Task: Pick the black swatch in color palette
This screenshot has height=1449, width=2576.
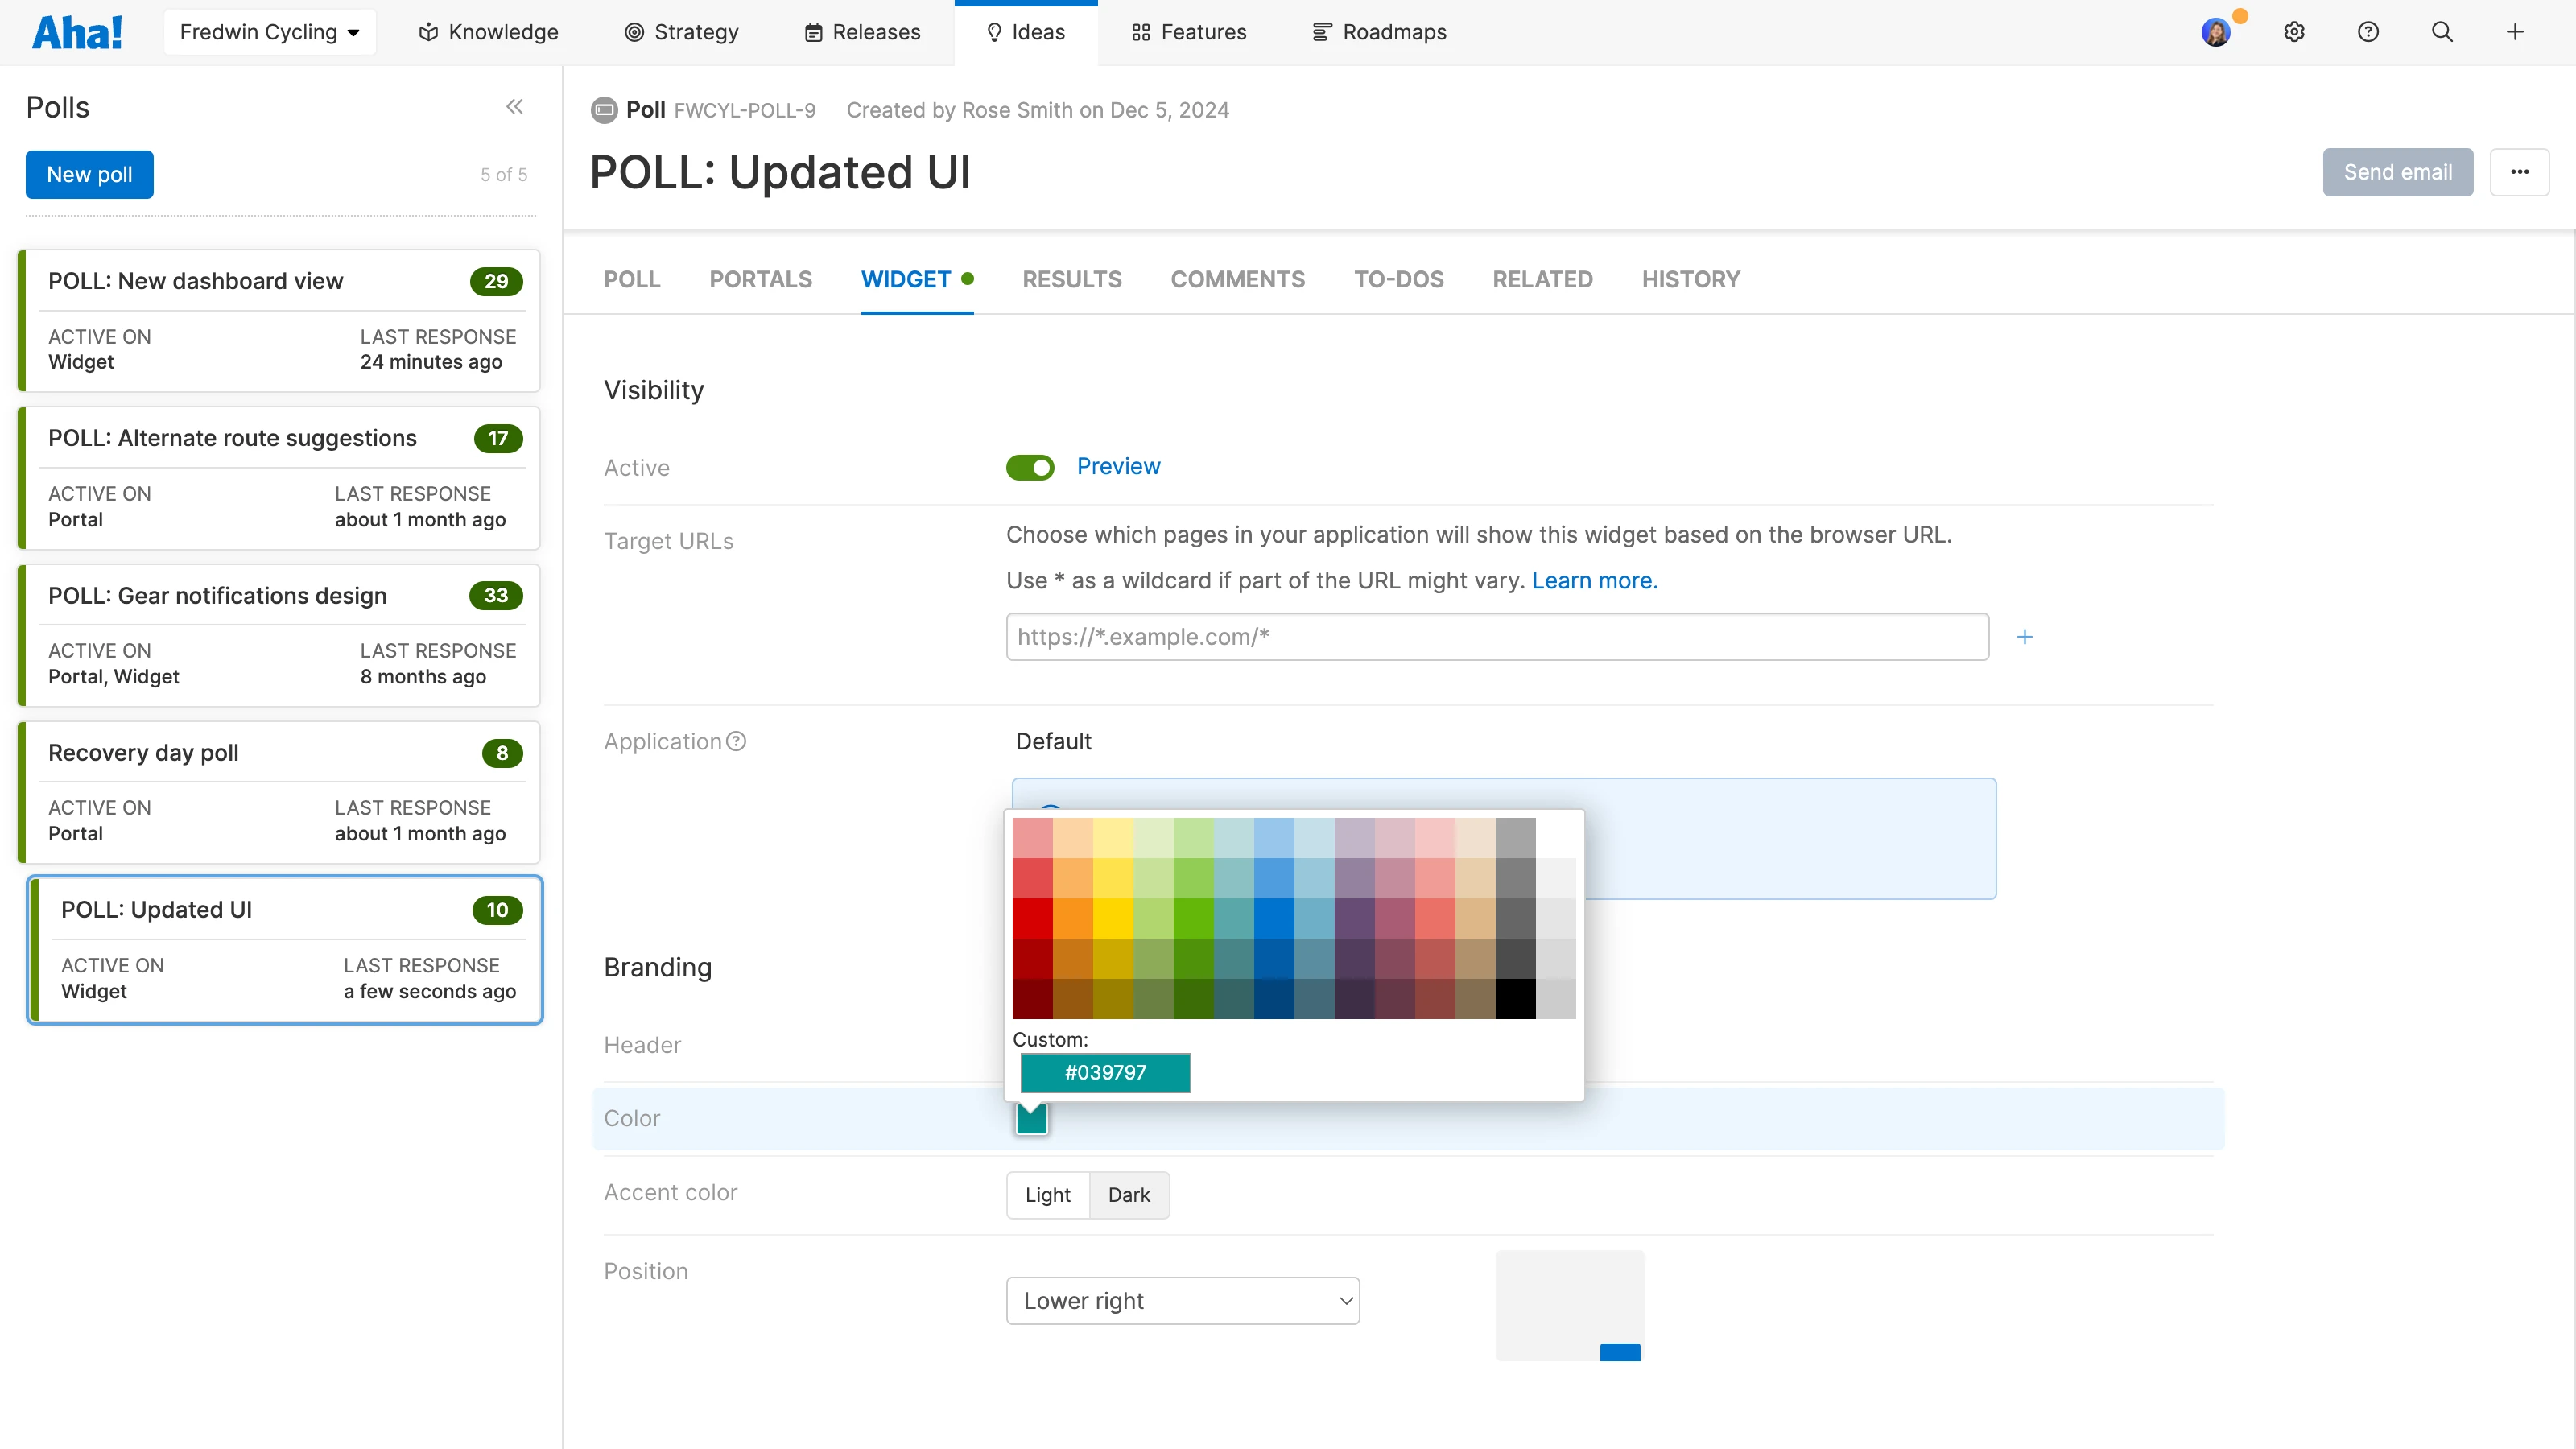Action: [1515, 998]
